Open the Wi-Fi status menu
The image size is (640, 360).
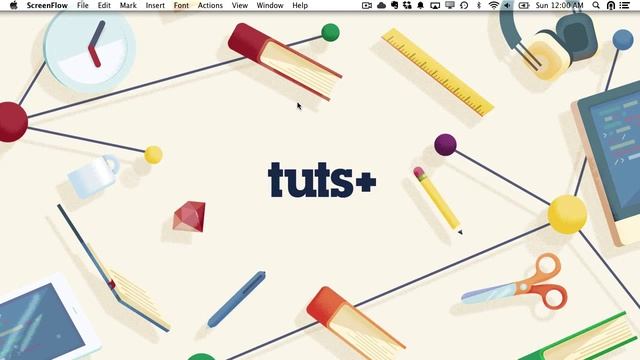click(x=493, y=5)
